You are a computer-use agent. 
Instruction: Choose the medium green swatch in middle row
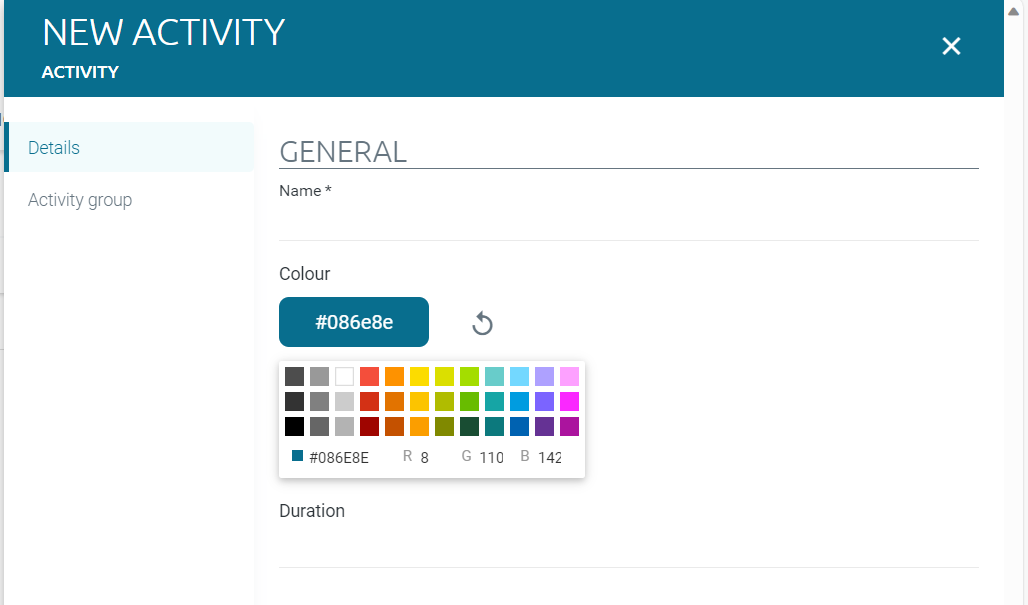(469, 401)
